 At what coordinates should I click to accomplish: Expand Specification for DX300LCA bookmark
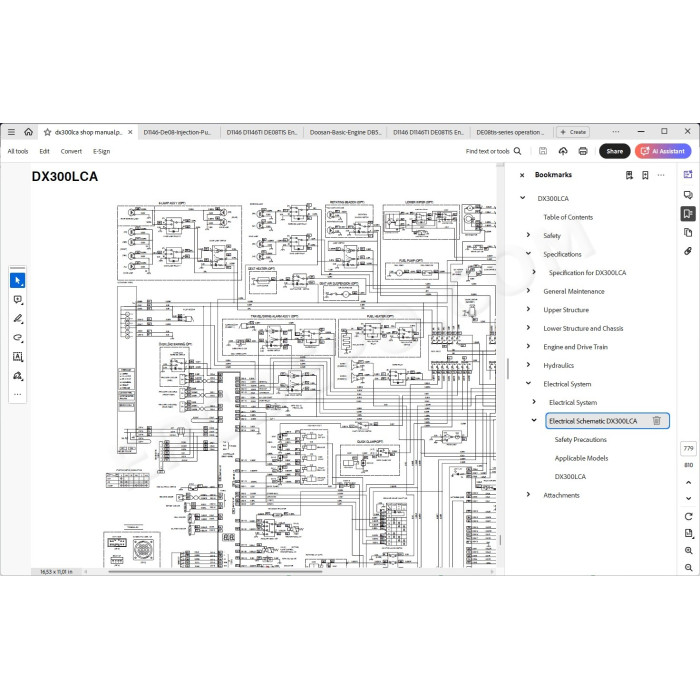click(534, 272)
